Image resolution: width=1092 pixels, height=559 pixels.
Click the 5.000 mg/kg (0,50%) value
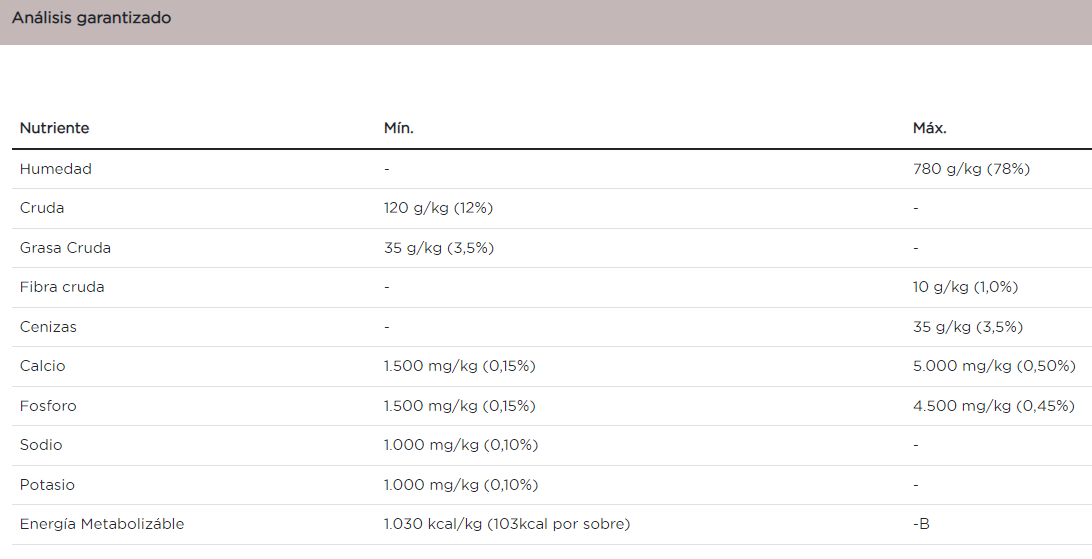tap(994, 366)
